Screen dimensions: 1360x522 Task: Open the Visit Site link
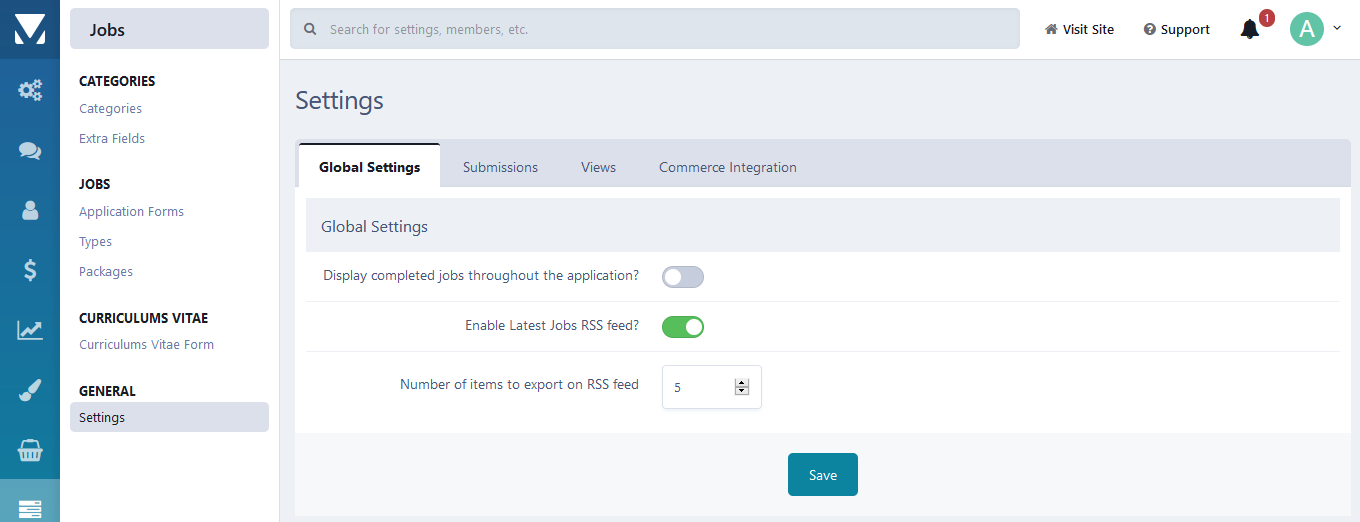(x=1079, y=29)
